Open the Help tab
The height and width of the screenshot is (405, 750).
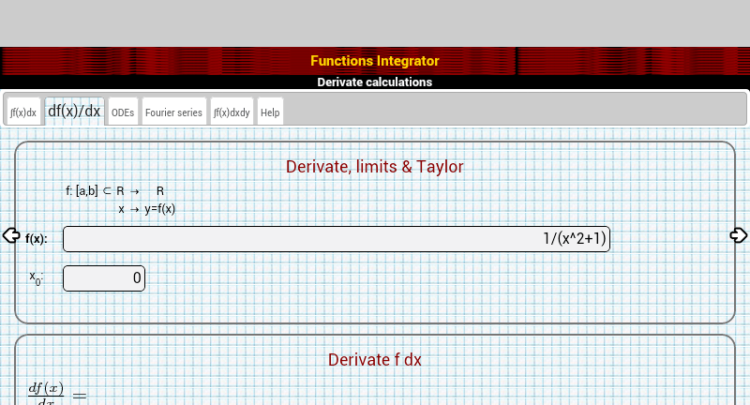(270, 112)
